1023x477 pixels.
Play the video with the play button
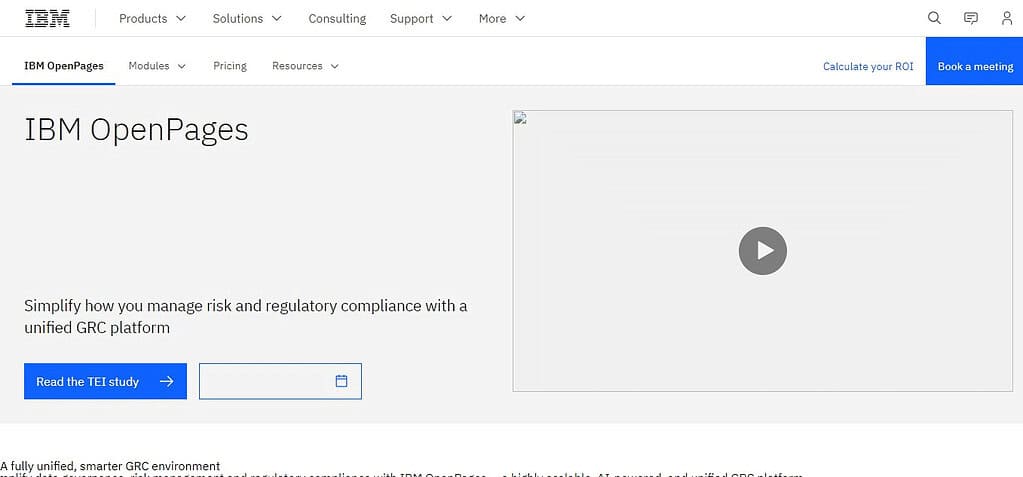point(763,251)
